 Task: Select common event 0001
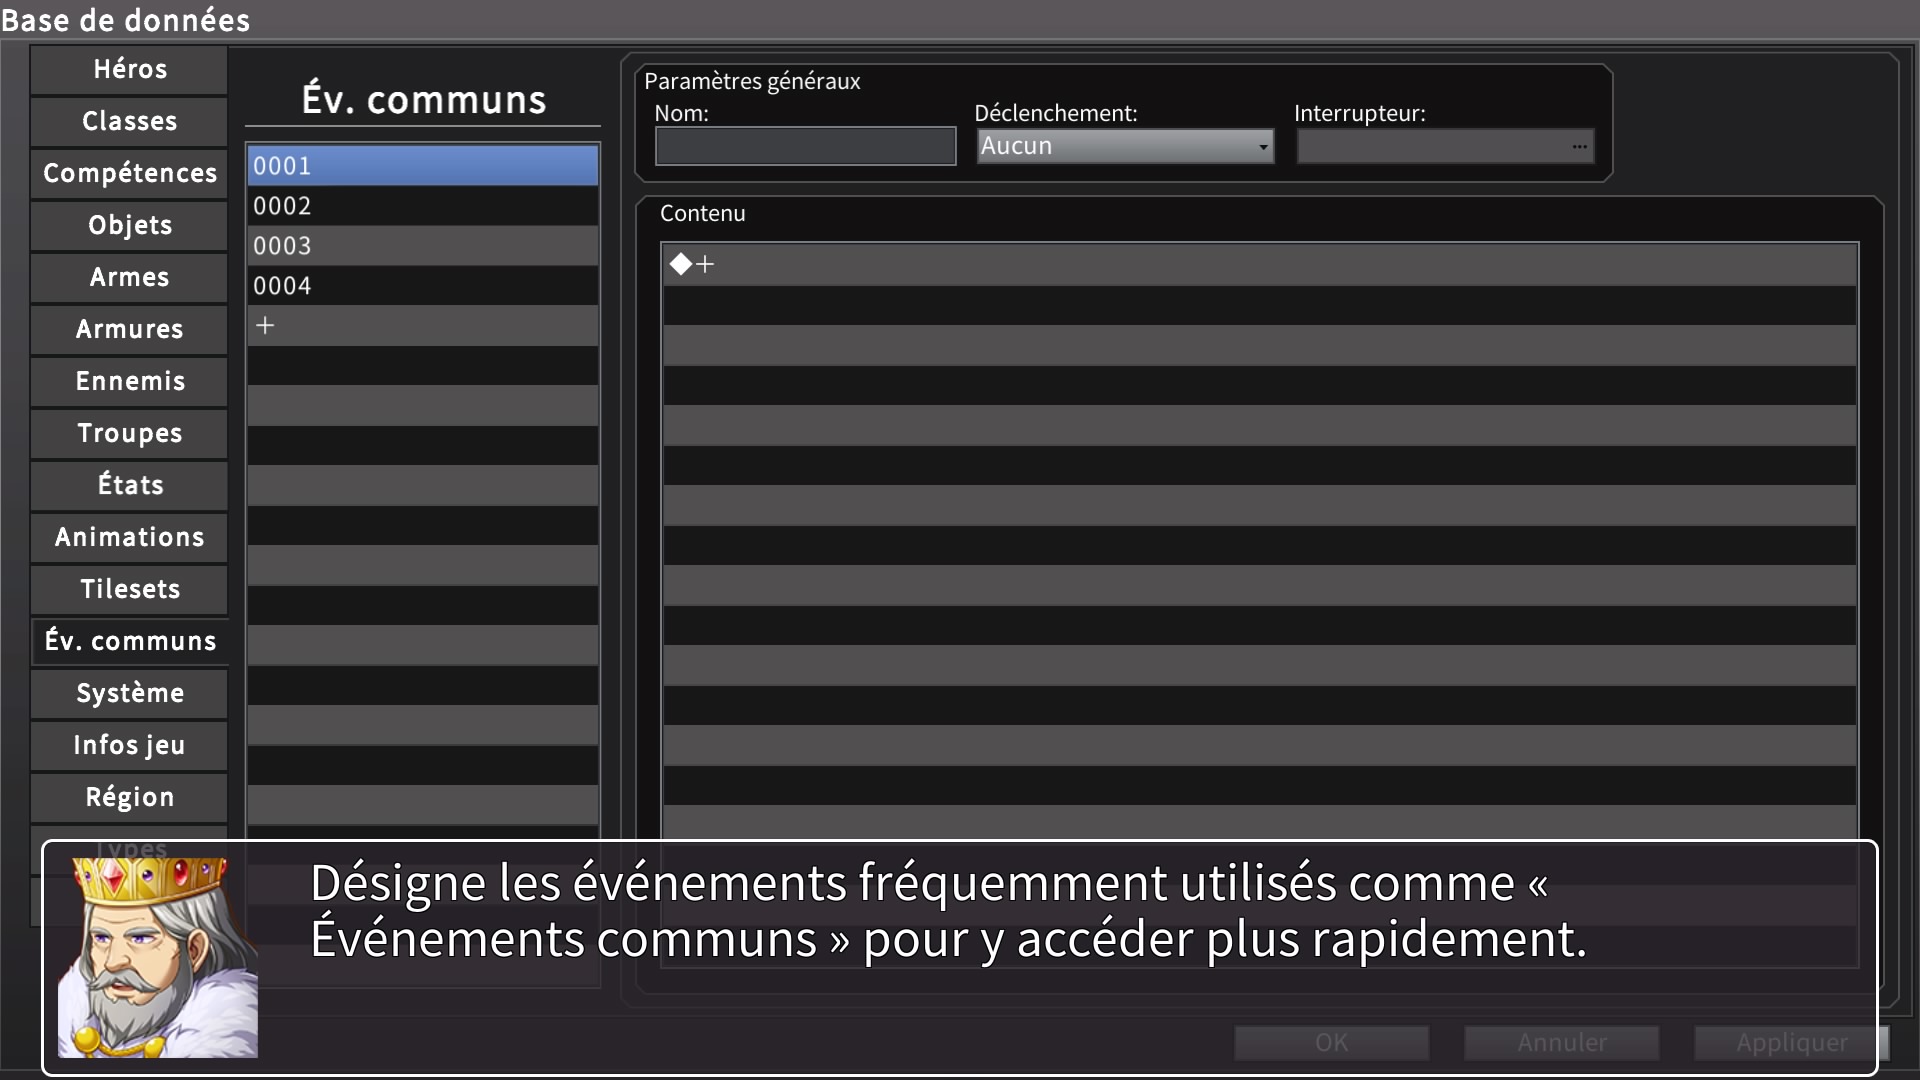423,166
